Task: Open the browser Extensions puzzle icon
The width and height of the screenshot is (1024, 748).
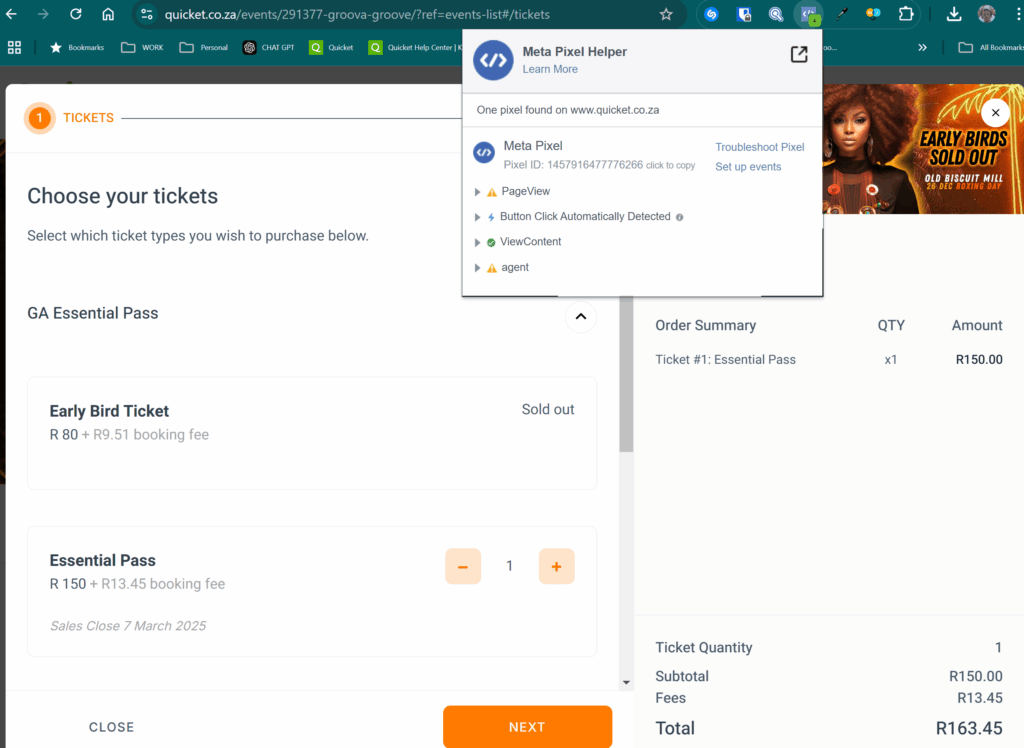Action: pos(906,14)
